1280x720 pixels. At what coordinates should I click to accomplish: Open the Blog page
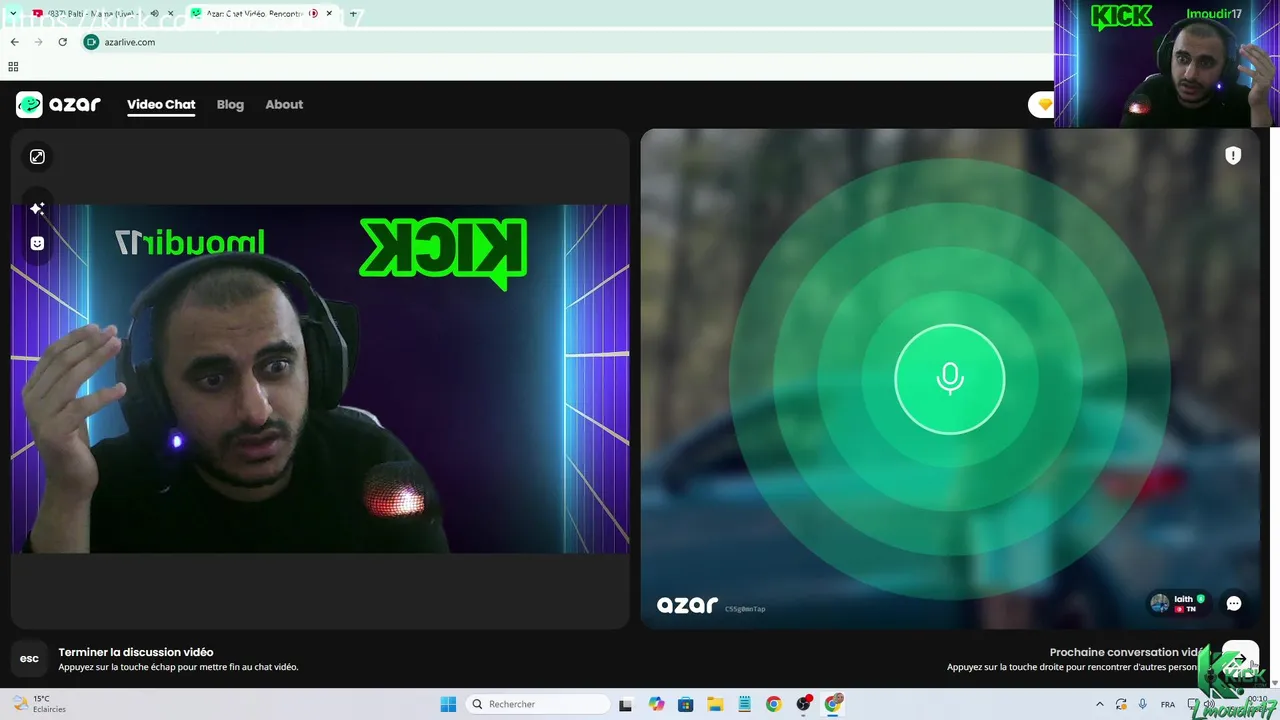point(230,104)
